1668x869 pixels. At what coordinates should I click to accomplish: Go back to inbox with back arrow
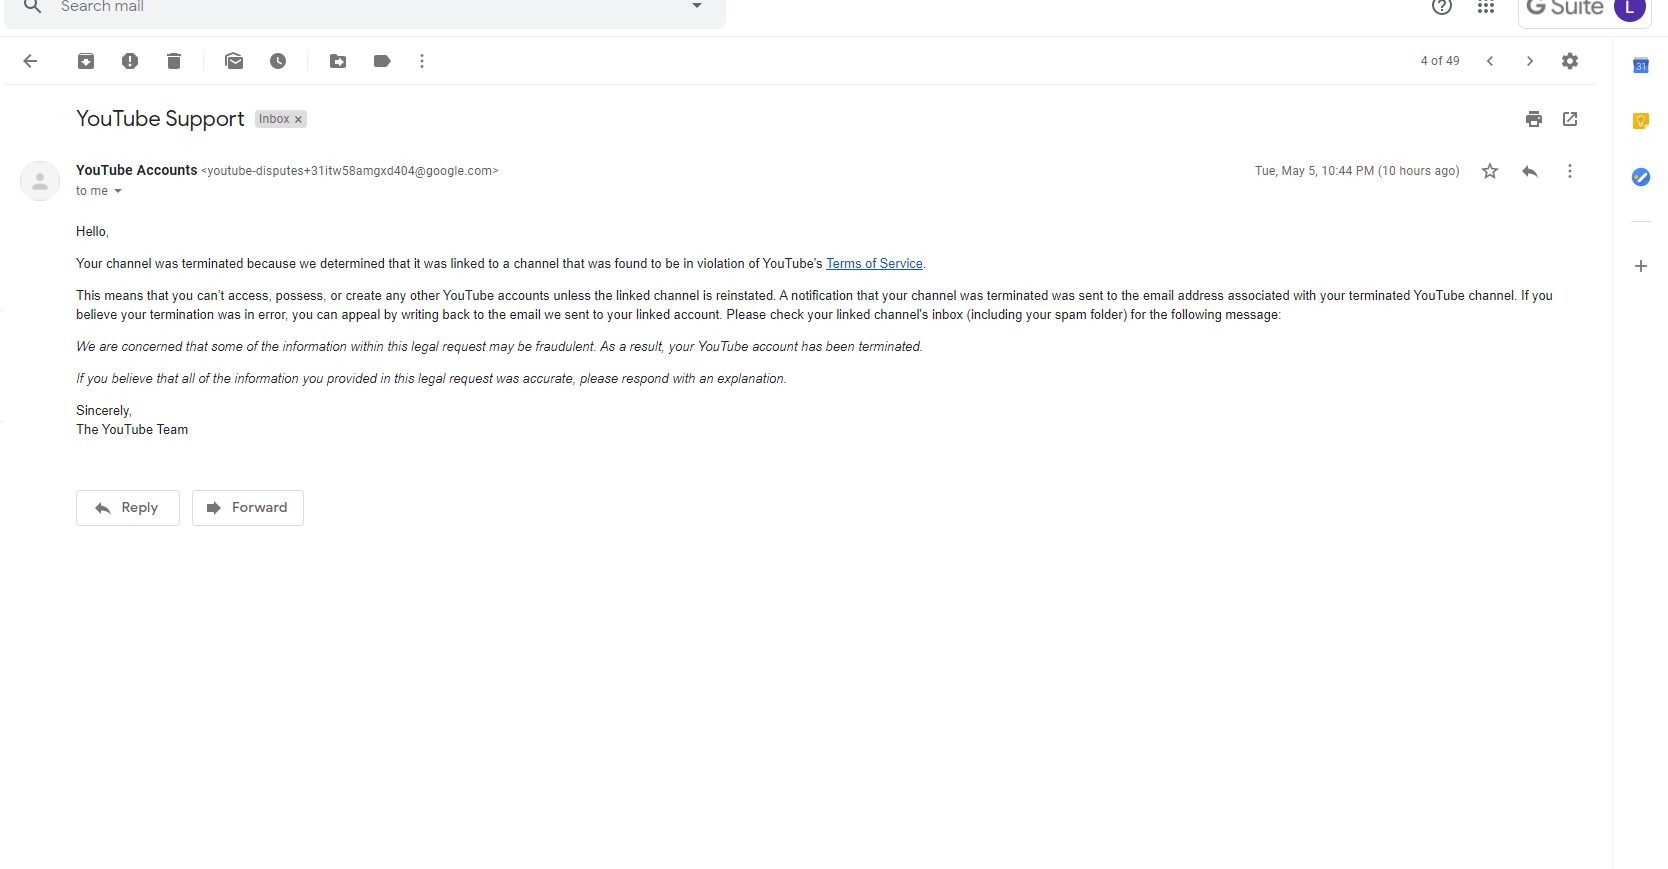[x=30, y=61]
